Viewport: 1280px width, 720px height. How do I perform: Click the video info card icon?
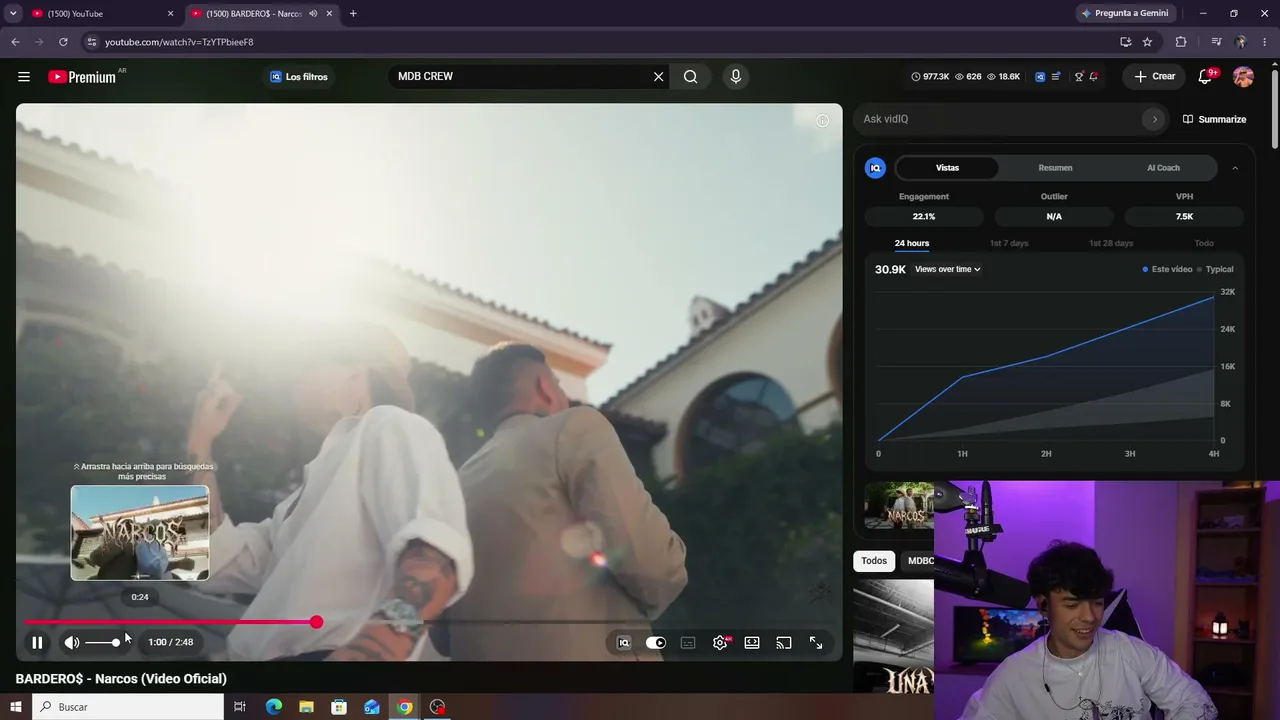tap(822, 121)
